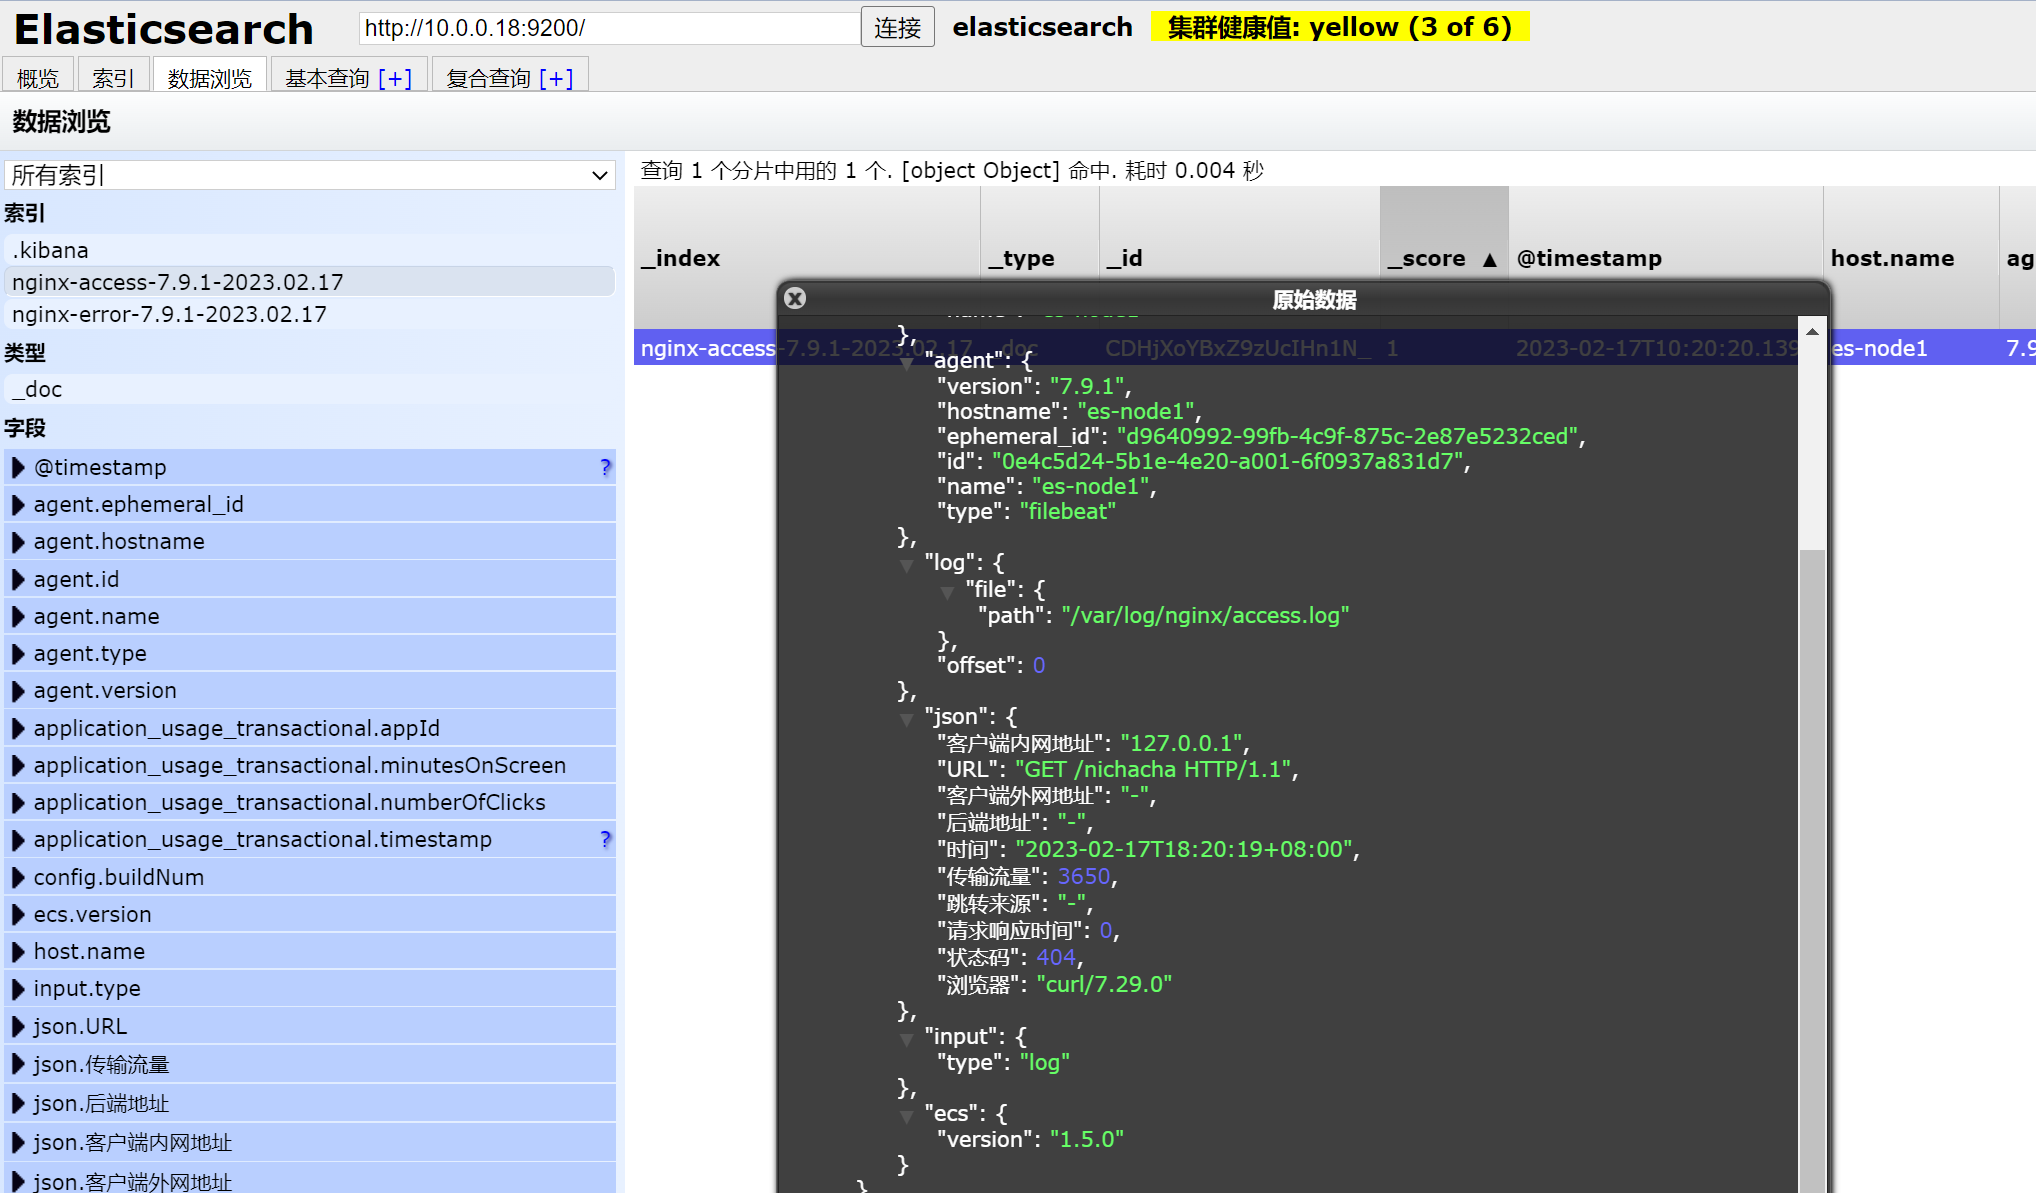Viewport: 2036px width, 1193px height.
Task: Click the popup's scroll up arrow
Action: pyautogui.click(x=1812, y=331)
